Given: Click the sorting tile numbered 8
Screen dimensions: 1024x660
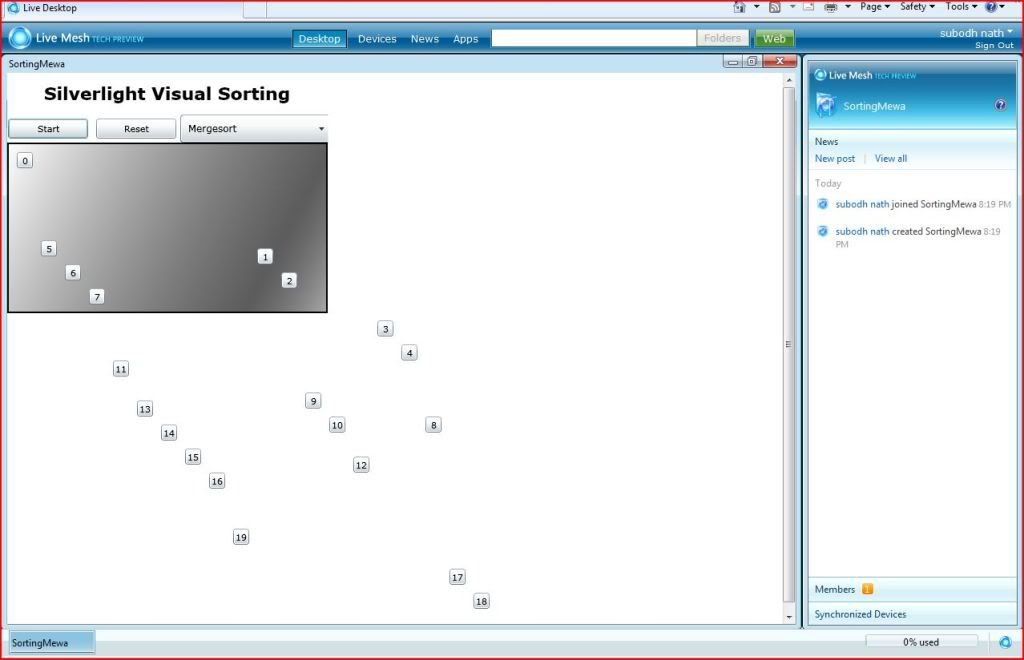Looking at the screenshot, I should click(434, 425).
